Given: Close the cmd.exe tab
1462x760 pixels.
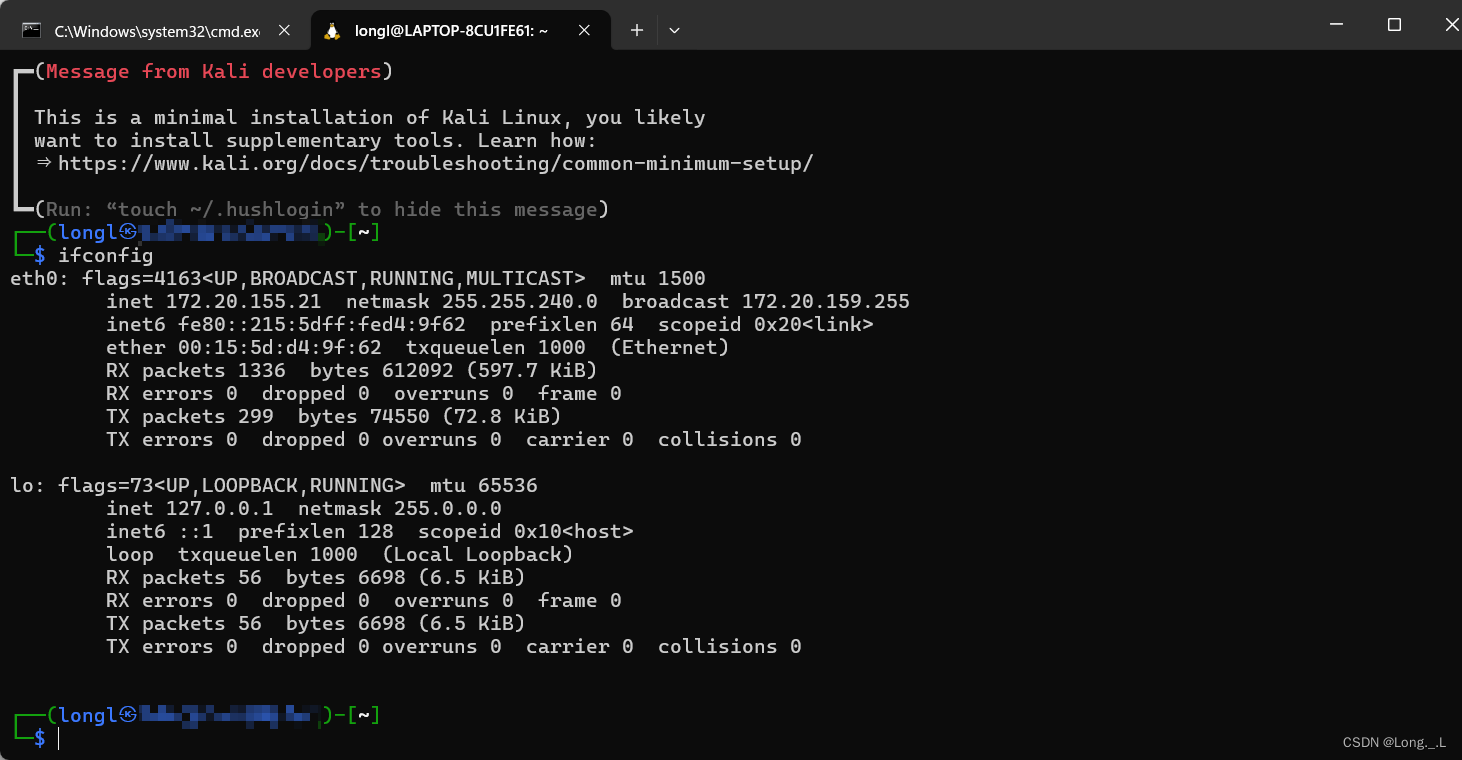Looking at the screenshot, I should tap(284, 31).
